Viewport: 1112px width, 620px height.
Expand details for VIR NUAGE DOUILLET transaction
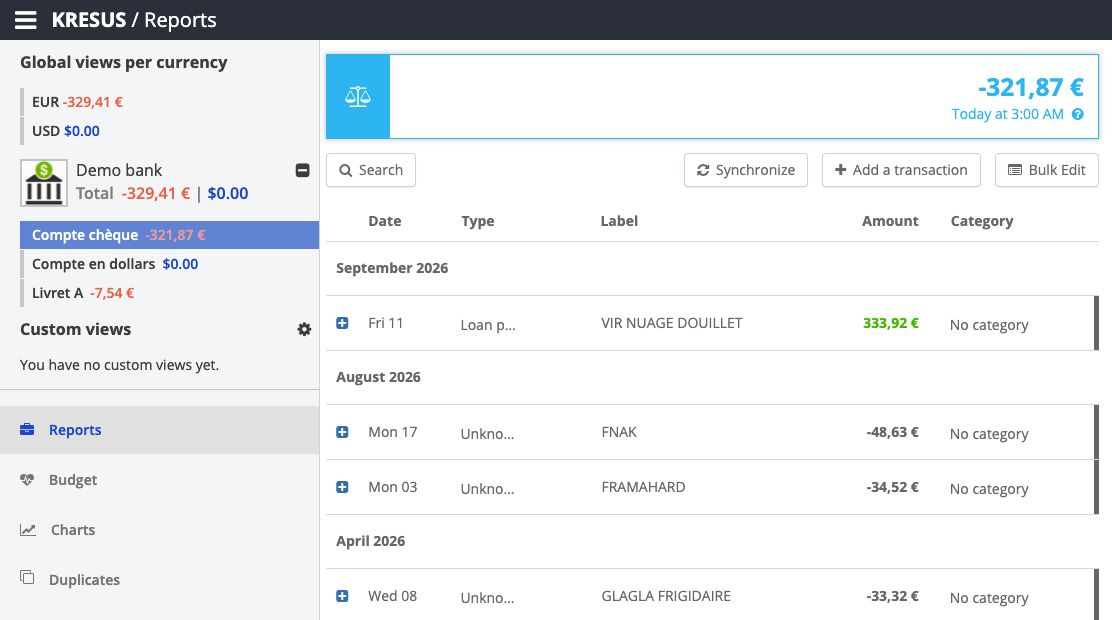coord(342,323)
